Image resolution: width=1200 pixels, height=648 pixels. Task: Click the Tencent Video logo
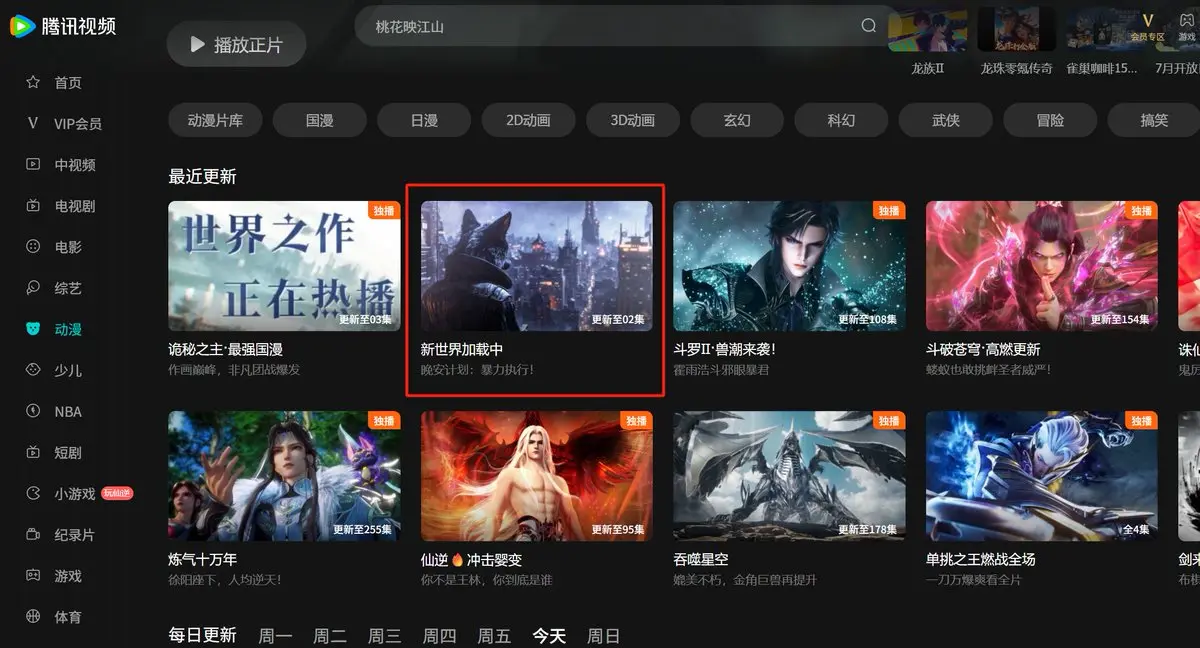[x=63, y=26]
